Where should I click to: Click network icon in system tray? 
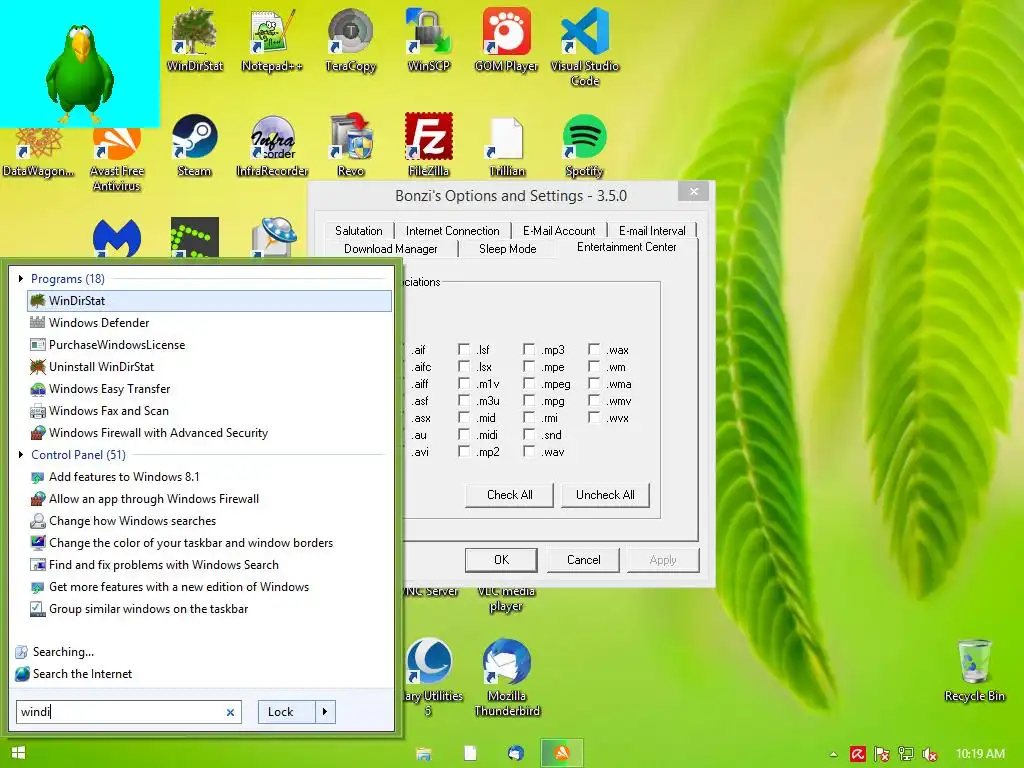coord(906,754)
